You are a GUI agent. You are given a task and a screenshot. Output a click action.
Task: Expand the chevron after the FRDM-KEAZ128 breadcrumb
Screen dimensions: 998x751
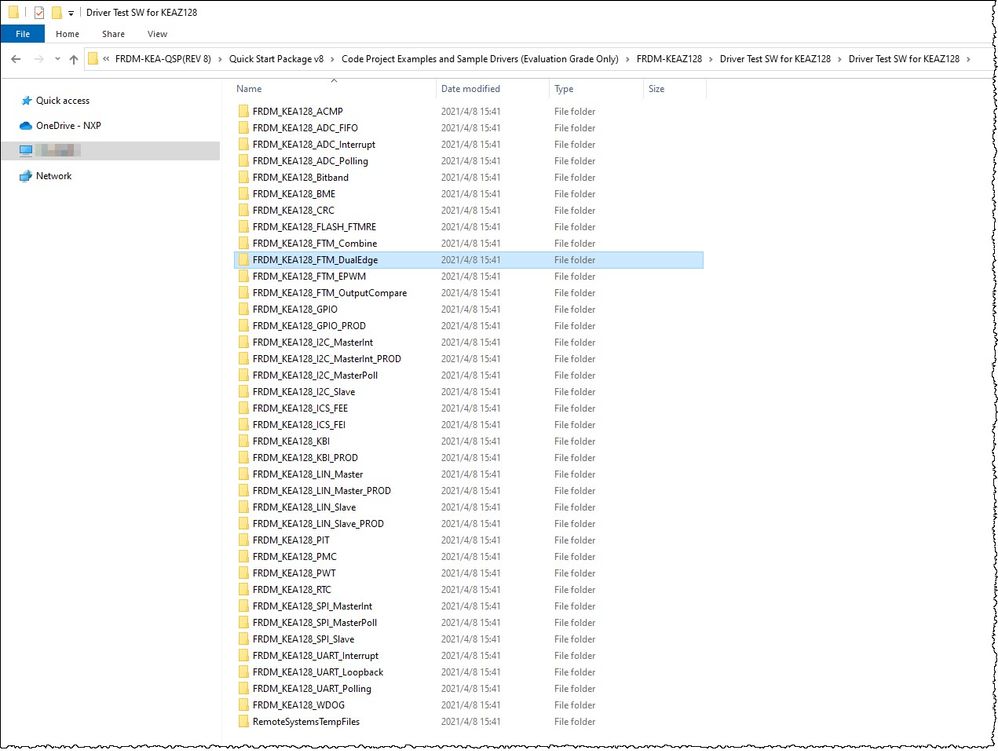[711, 59]
